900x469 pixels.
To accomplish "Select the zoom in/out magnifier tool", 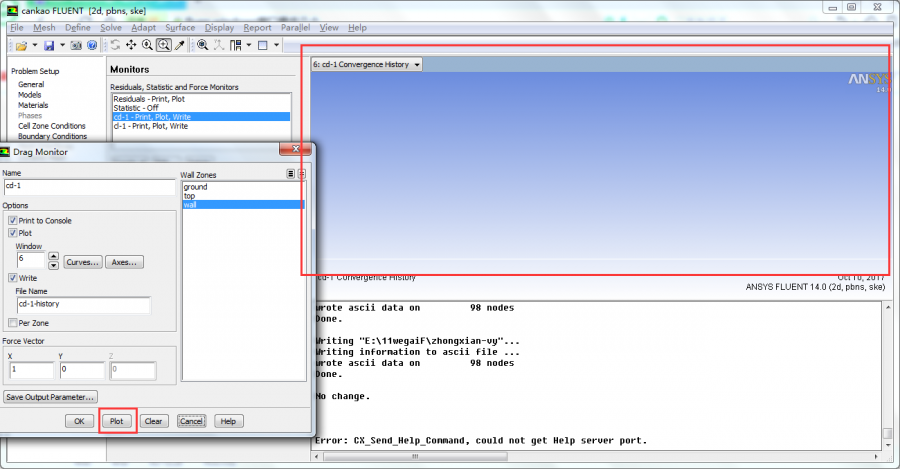I will pos(147,45).
